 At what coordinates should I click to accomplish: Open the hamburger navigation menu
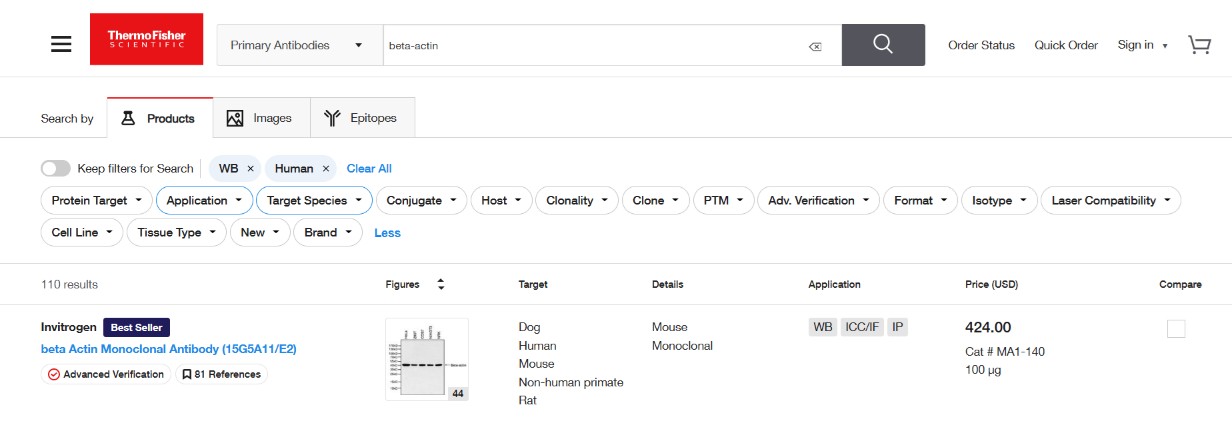pos(61,45)
